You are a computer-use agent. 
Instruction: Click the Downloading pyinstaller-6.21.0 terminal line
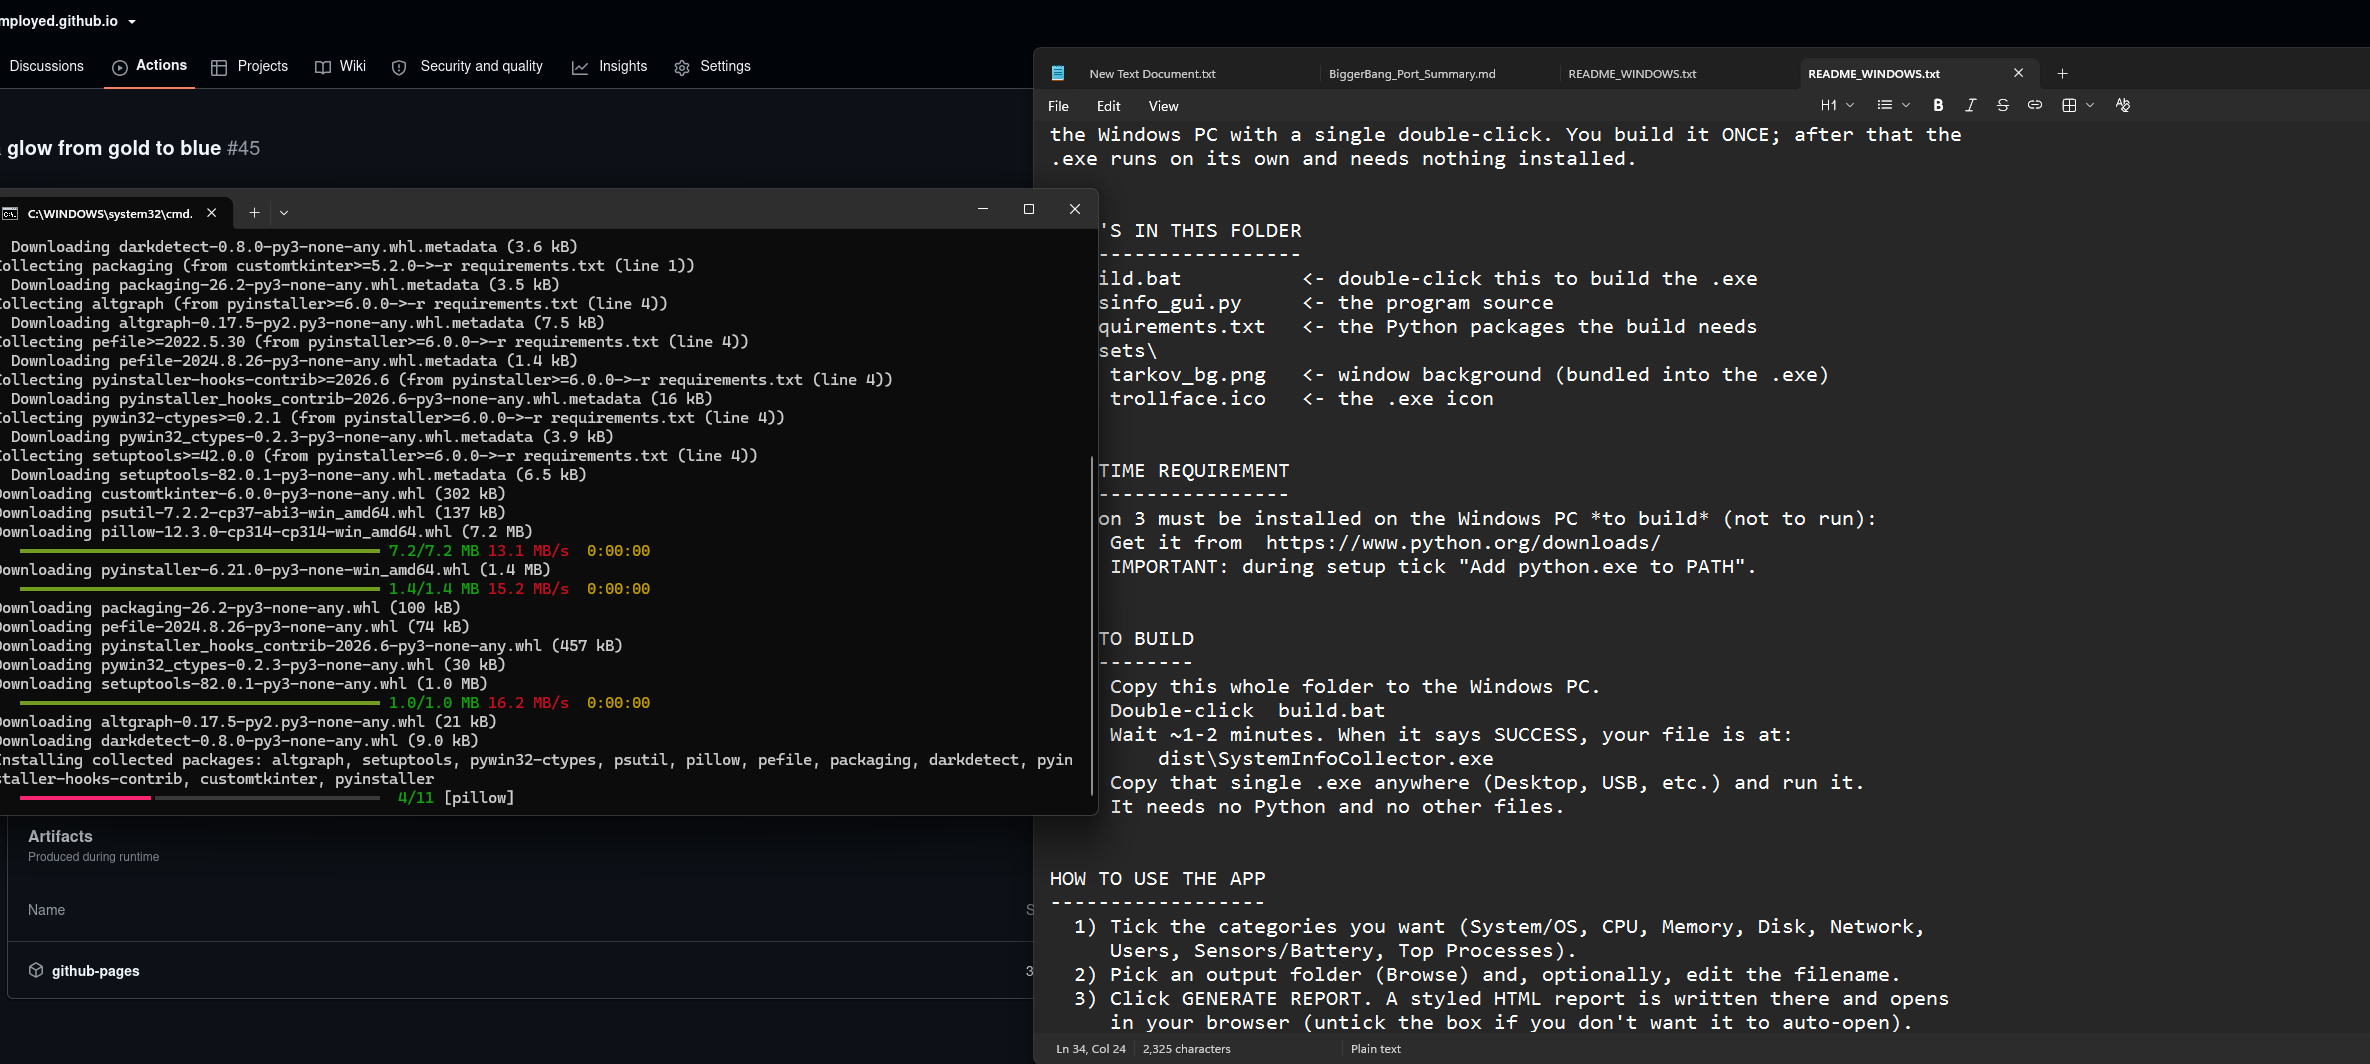[275, 570]
